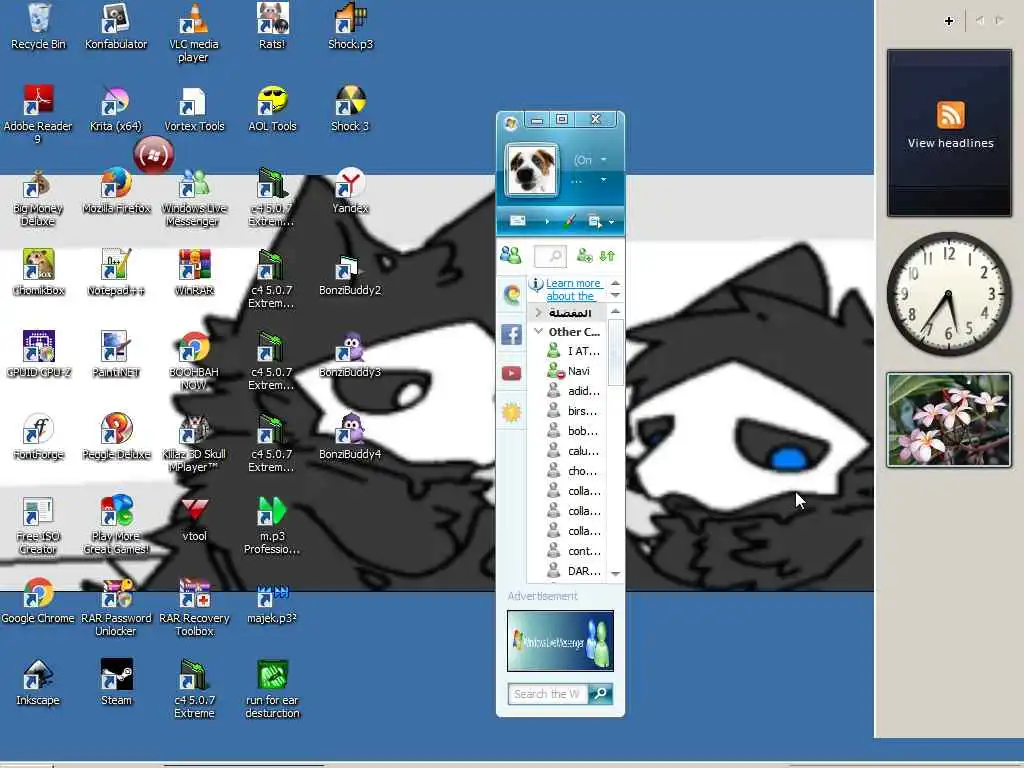Screen dimensions: 1024x768
Task: Launch Adobe Reader 9 shortcut
Action: (38, 114)
